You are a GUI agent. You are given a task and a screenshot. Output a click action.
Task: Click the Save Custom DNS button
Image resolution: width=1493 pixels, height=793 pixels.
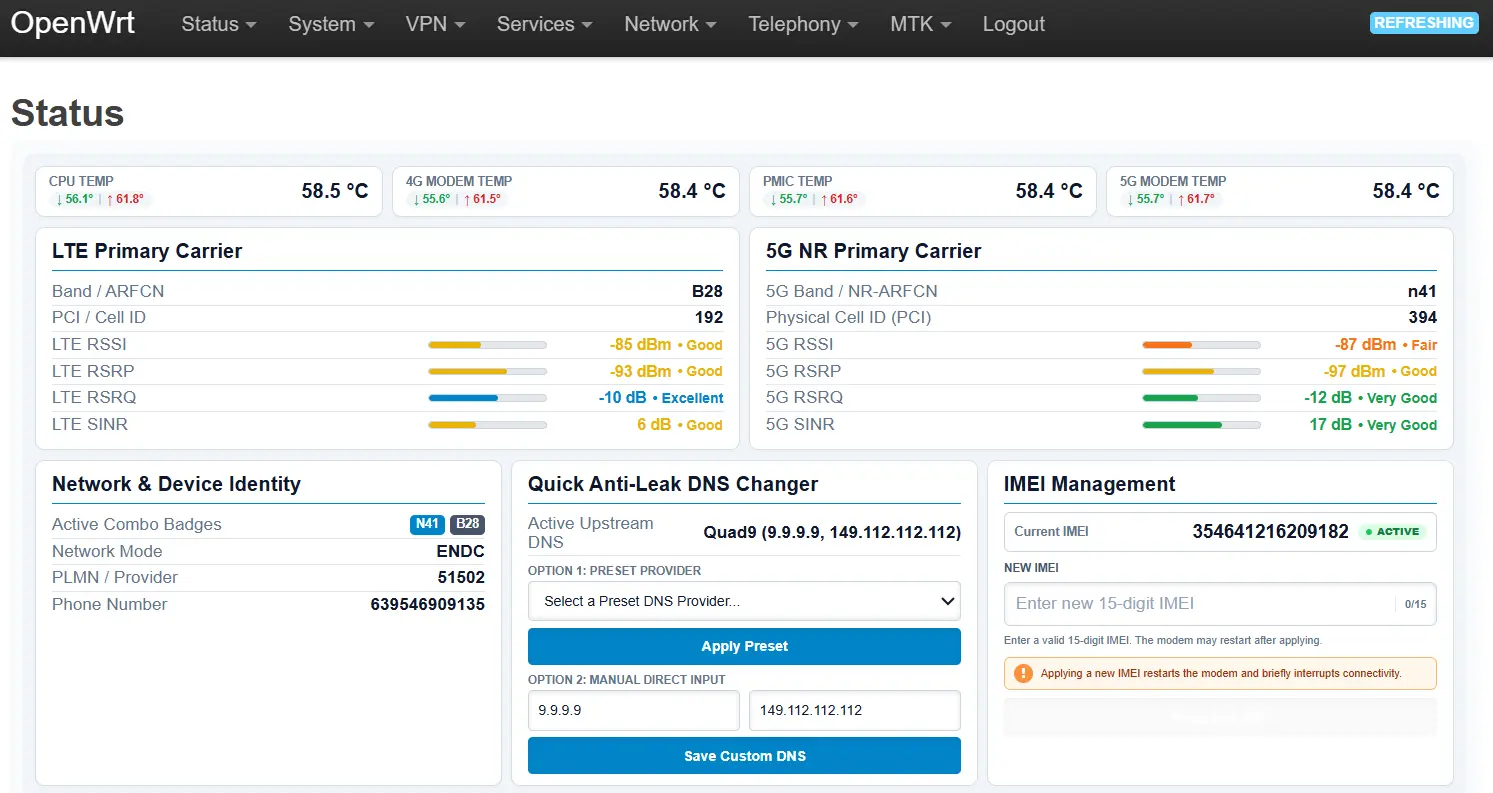click(744, 756)
